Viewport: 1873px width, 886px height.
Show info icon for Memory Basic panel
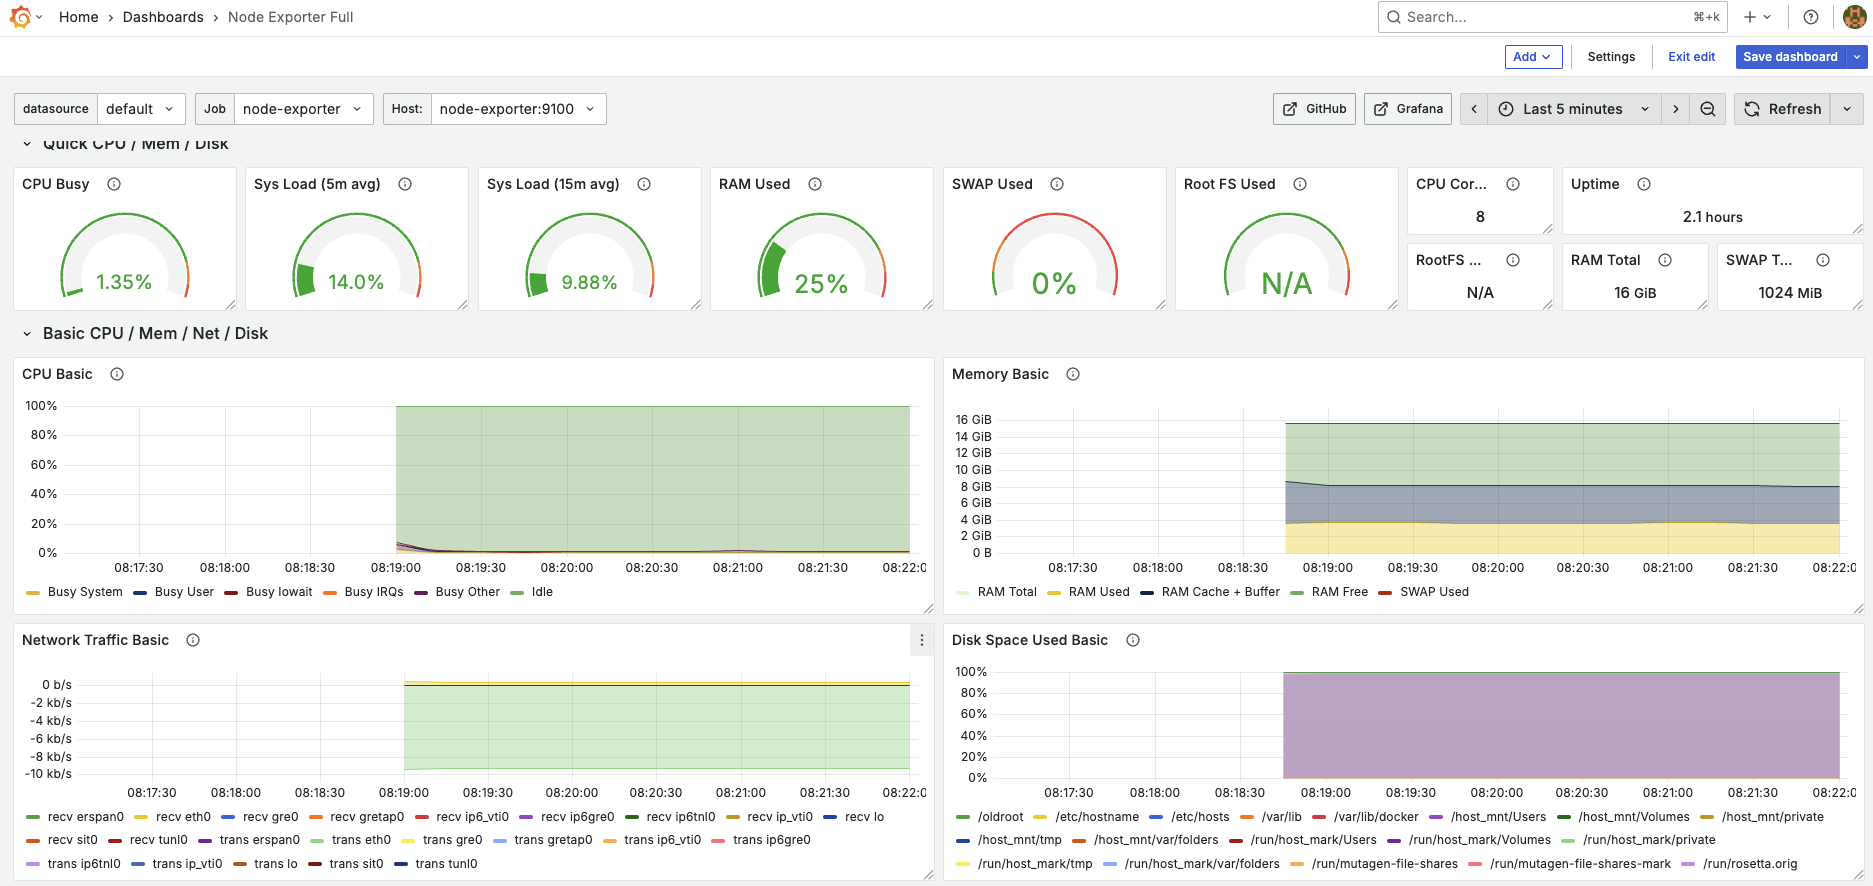click(1073, 374)
